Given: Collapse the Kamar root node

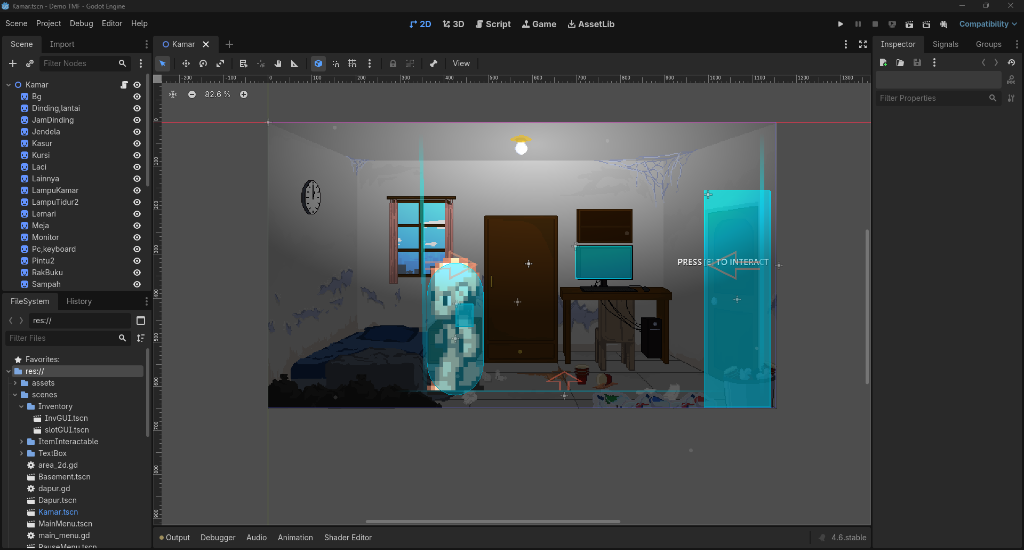Looking at the screenshot, I should click(x=8, y=85).
